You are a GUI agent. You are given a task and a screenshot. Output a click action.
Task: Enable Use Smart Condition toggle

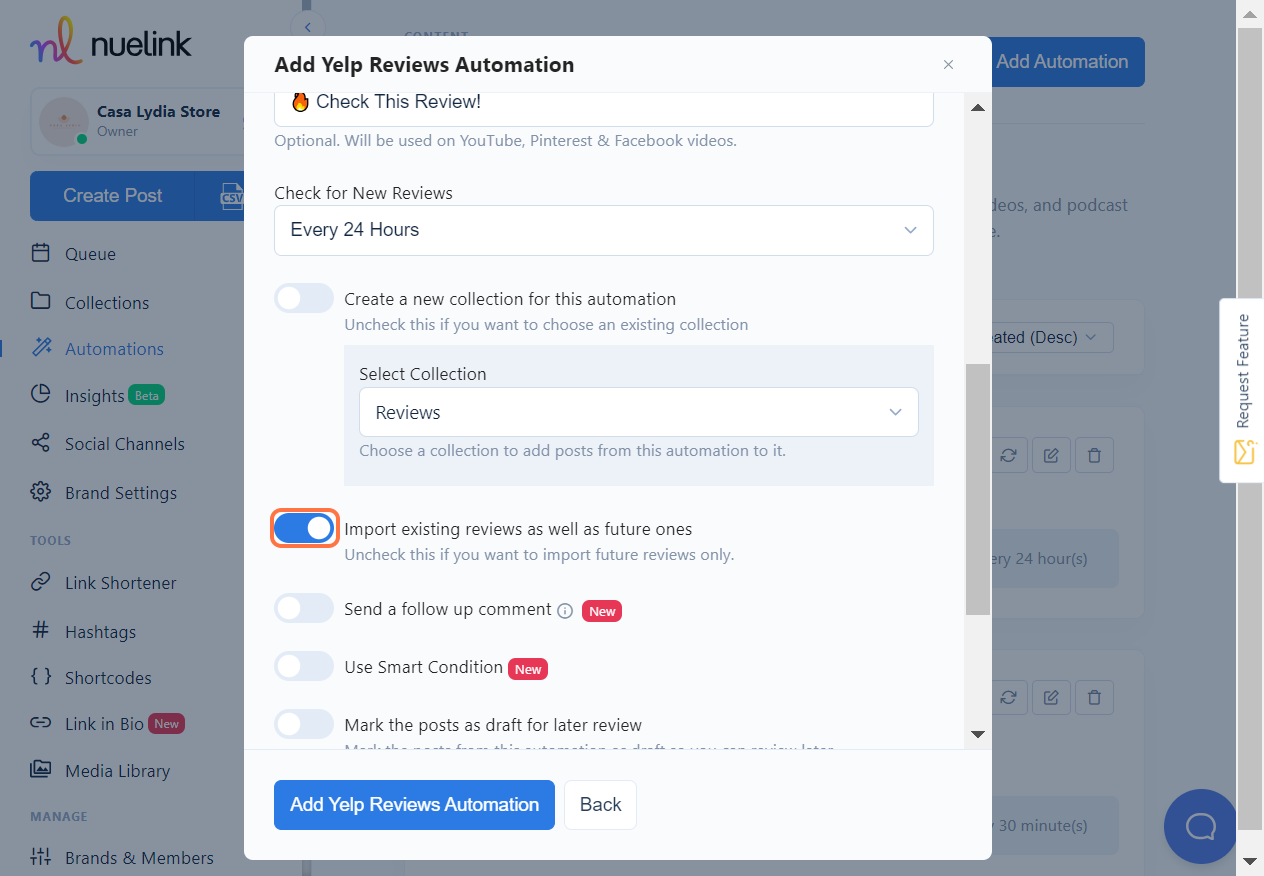tap(304, 666)
